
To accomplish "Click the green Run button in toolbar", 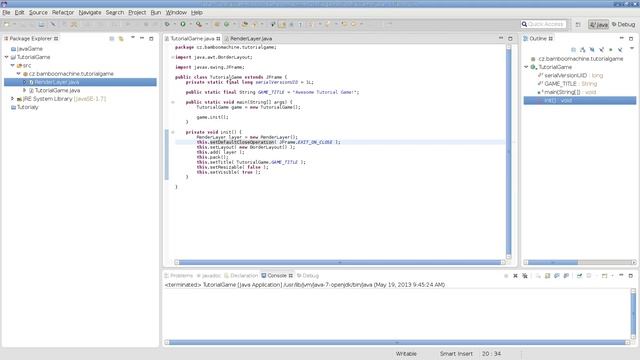I will (183, 24).
